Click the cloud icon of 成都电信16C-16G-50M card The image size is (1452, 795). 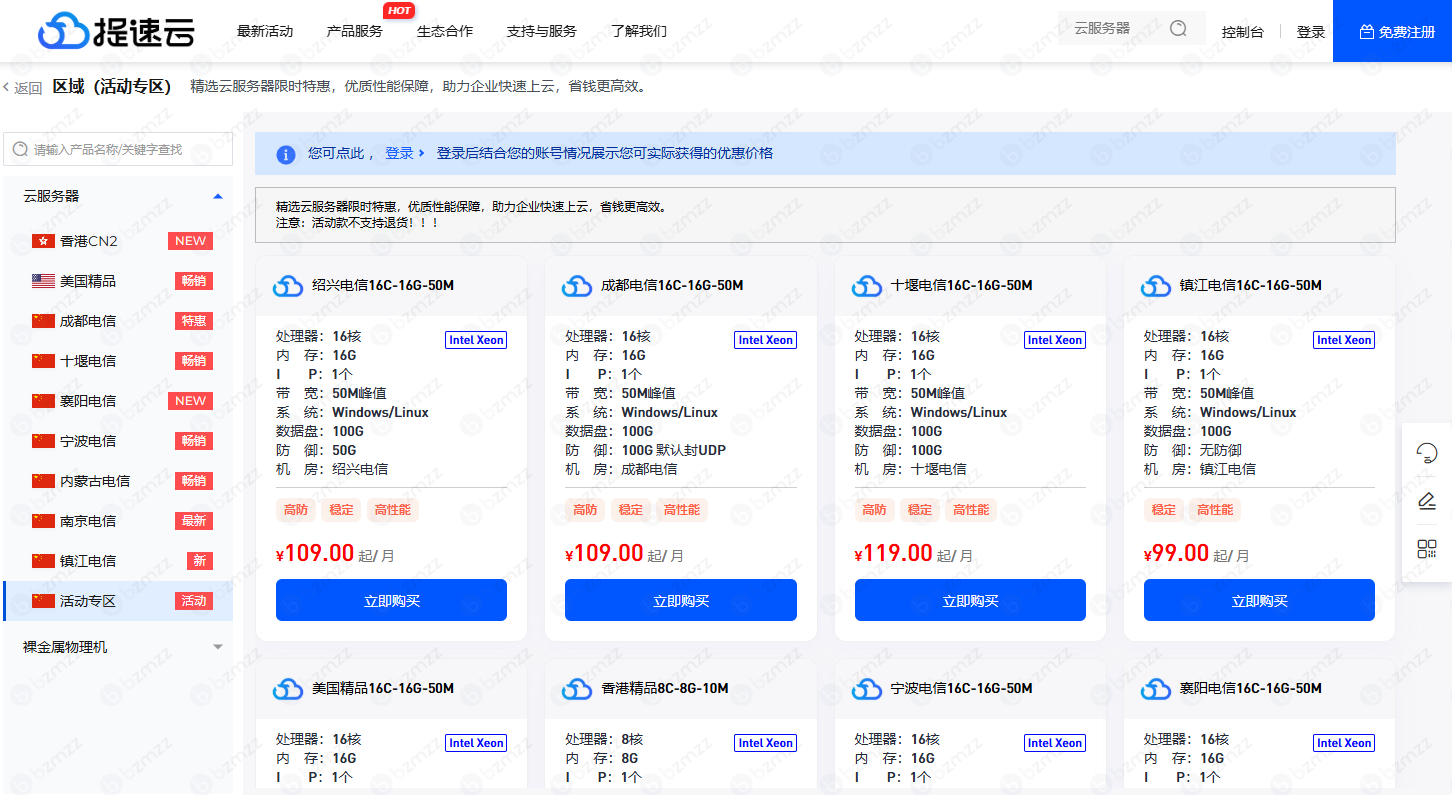(x=577, y=286)
